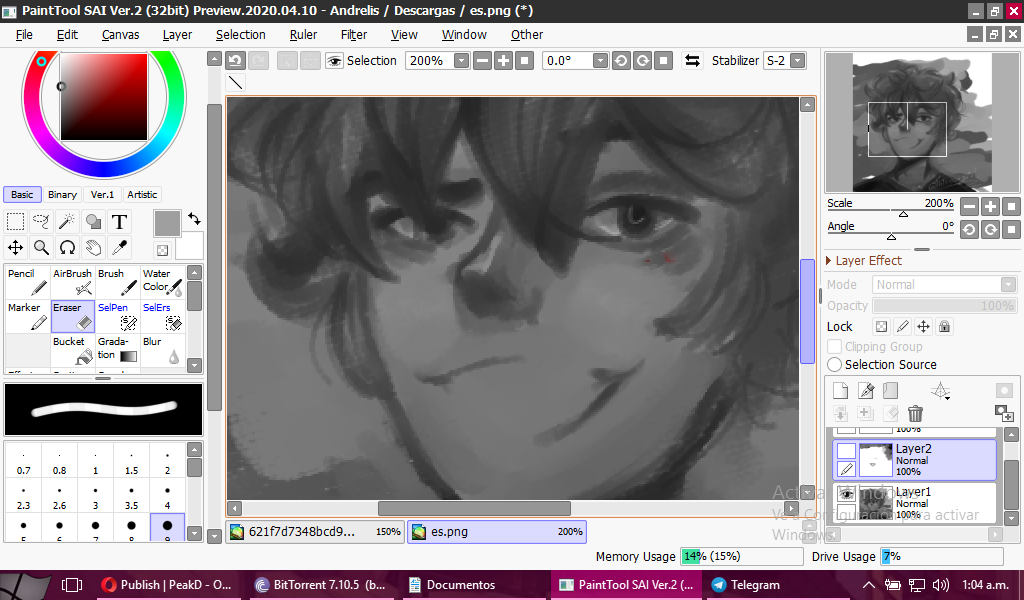The image size is (1024, 600).
Task: Click the layer Opacity slider
Action: click(944, 306)
